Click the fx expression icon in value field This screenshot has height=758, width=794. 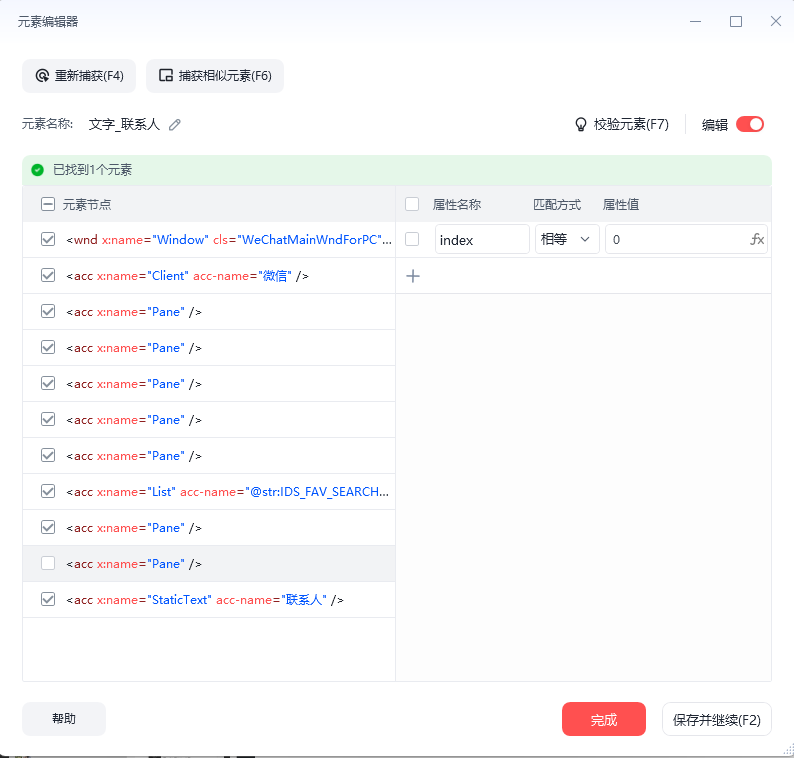pos(757,240)
